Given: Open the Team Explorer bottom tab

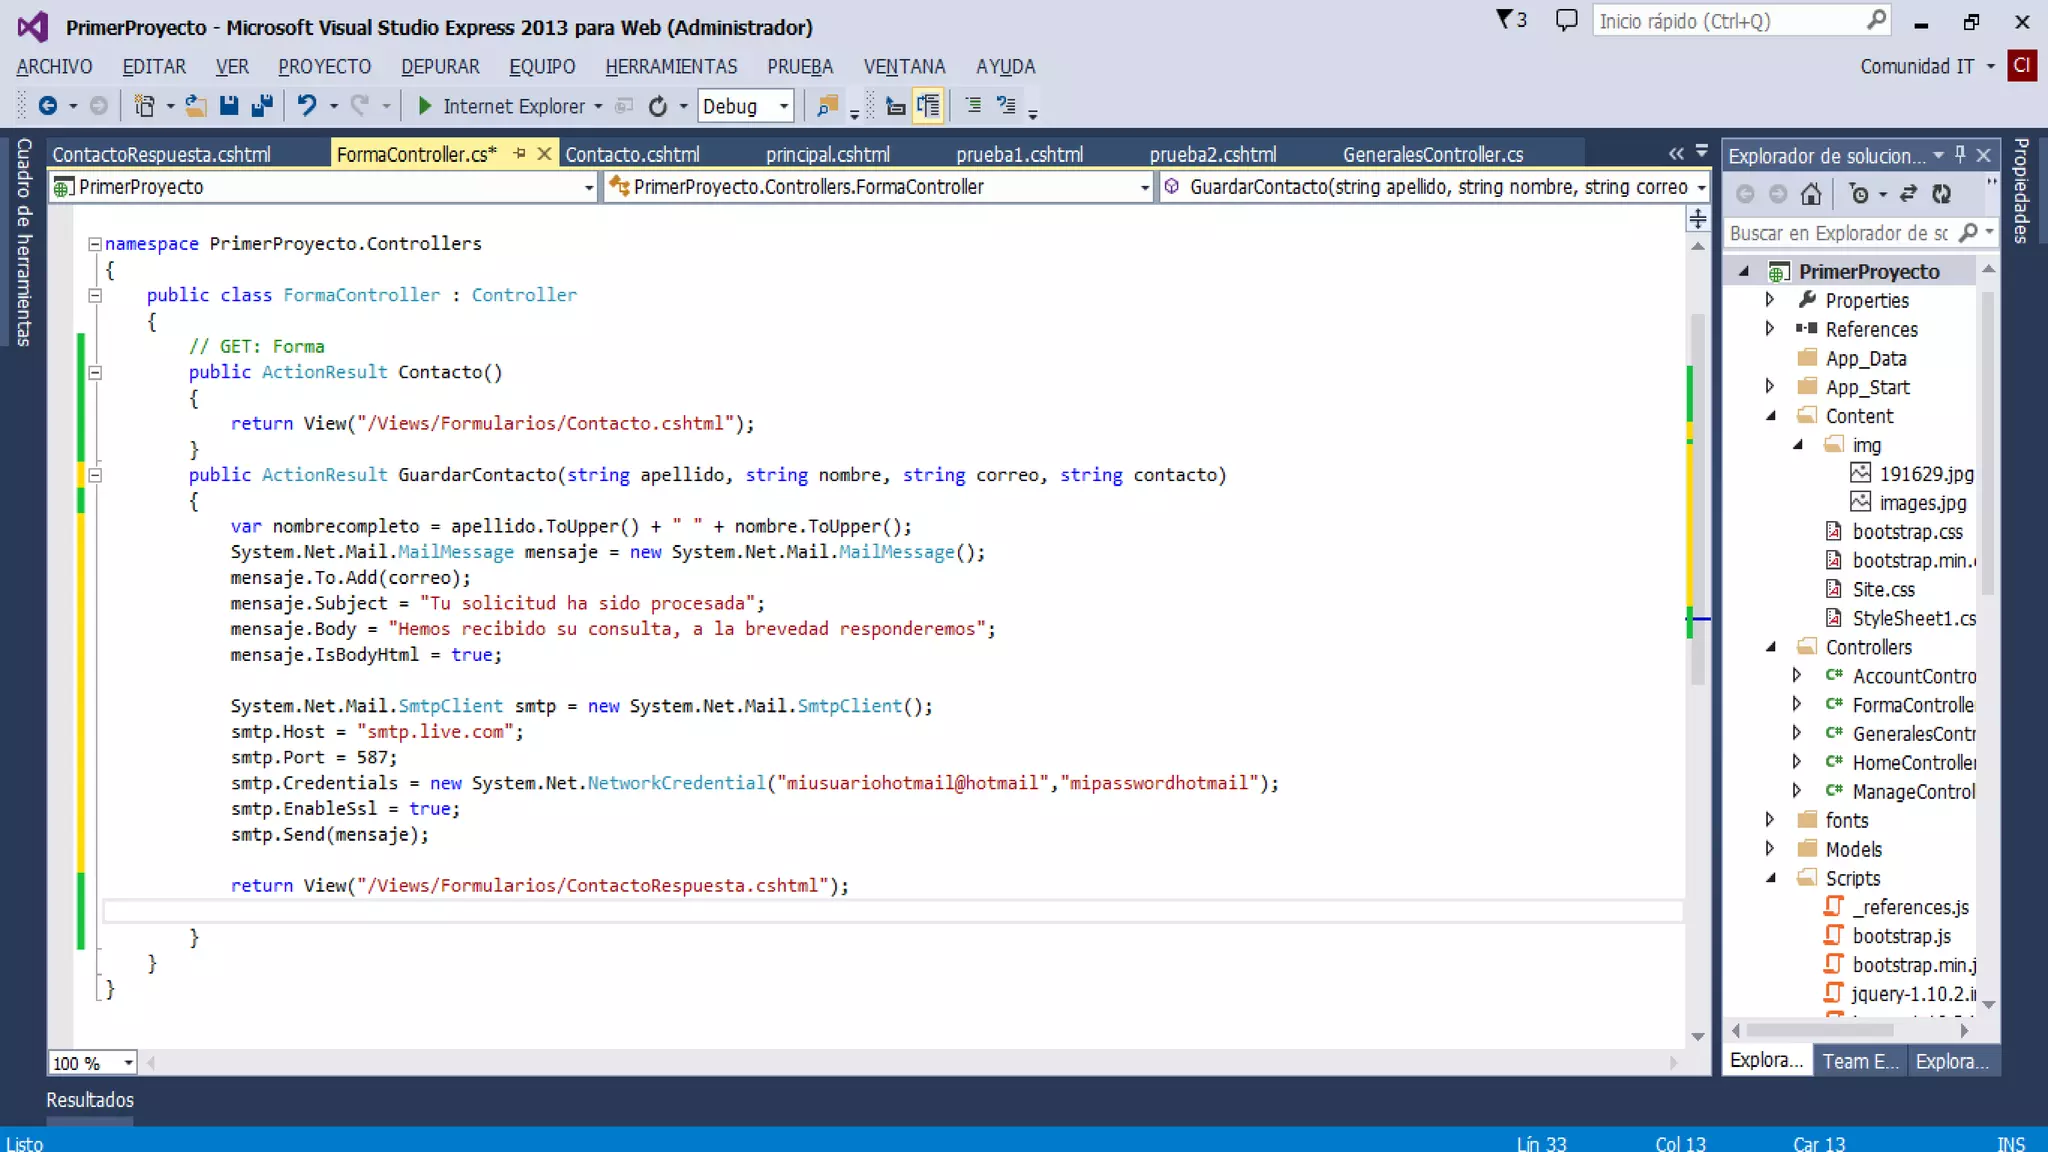Looking at the screenshot, I should [1859, 1061].
